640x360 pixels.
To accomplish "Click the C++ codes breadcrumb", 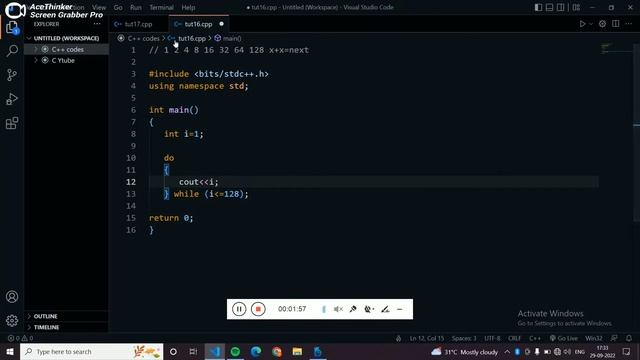I will click(143, 38).
